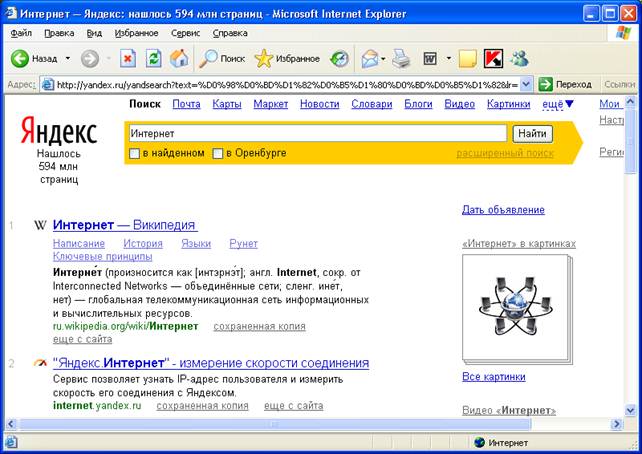The height and width of the screenshot is (454, 642).
Task: Go to Почта service link
Action: 186,104
